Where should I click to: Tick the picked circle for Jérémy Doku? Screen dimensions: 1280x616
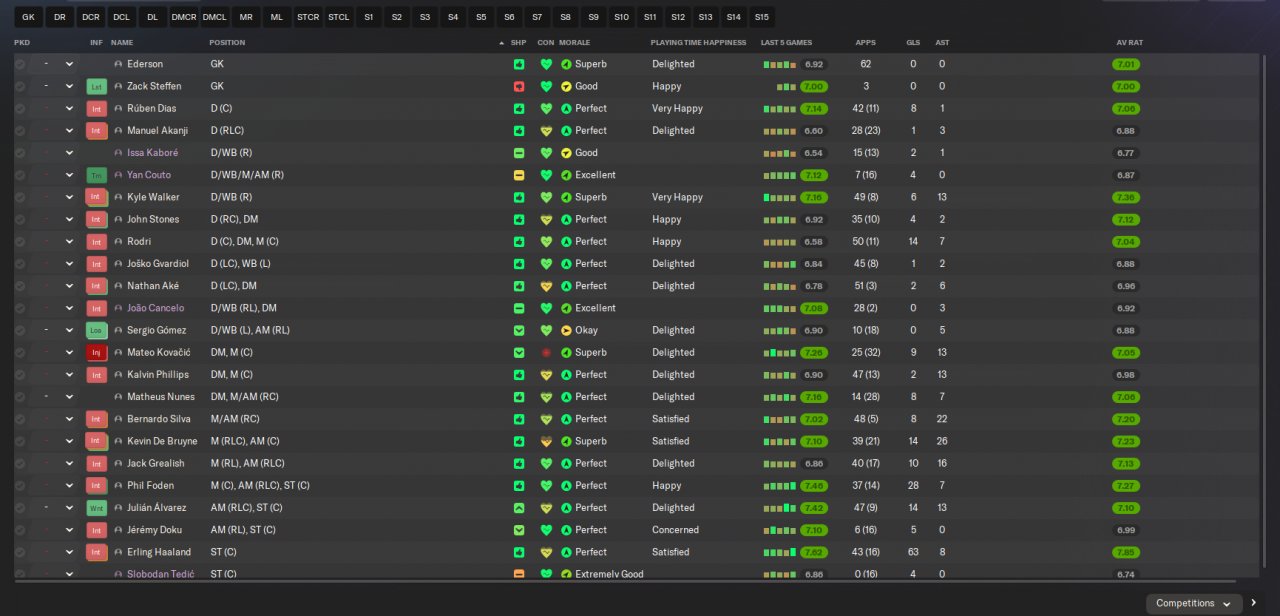[x=20, y=530]
